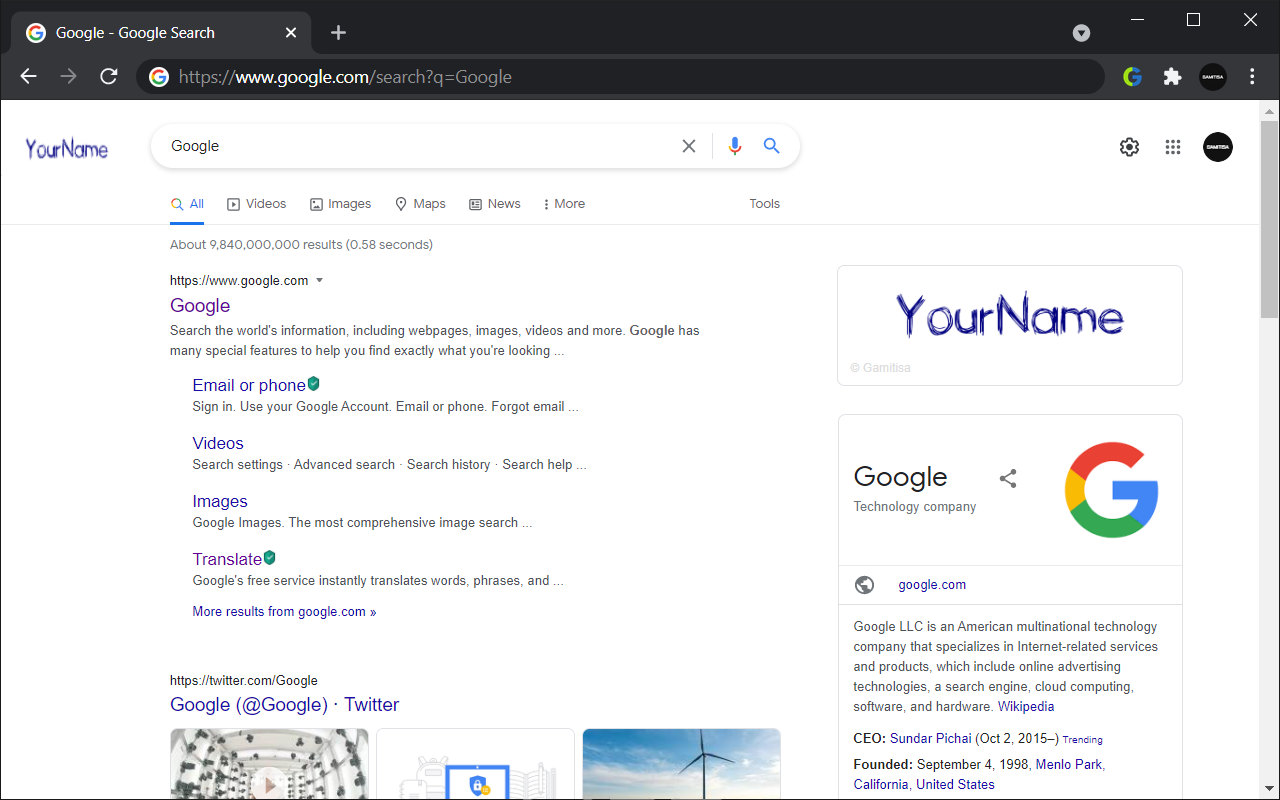Open Quick Settings gear icon
Screen dimensions: 1280x800
(1129, 147)
